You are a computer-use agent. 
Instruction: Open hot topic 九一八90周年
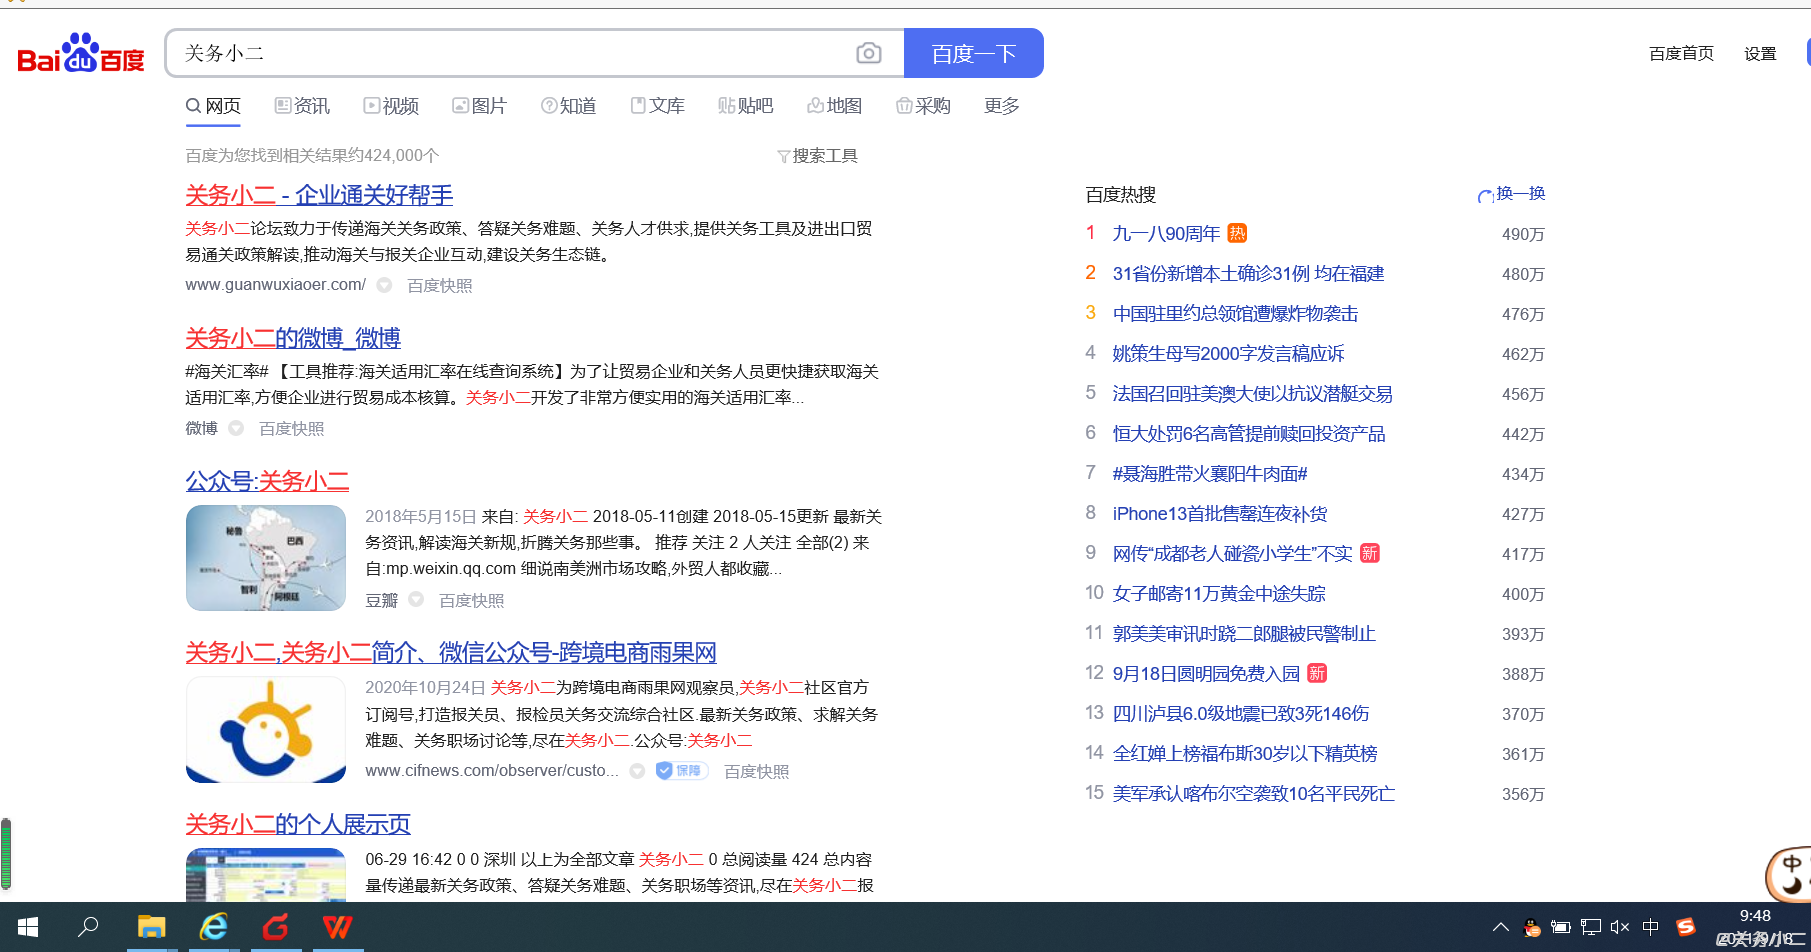1167,234
